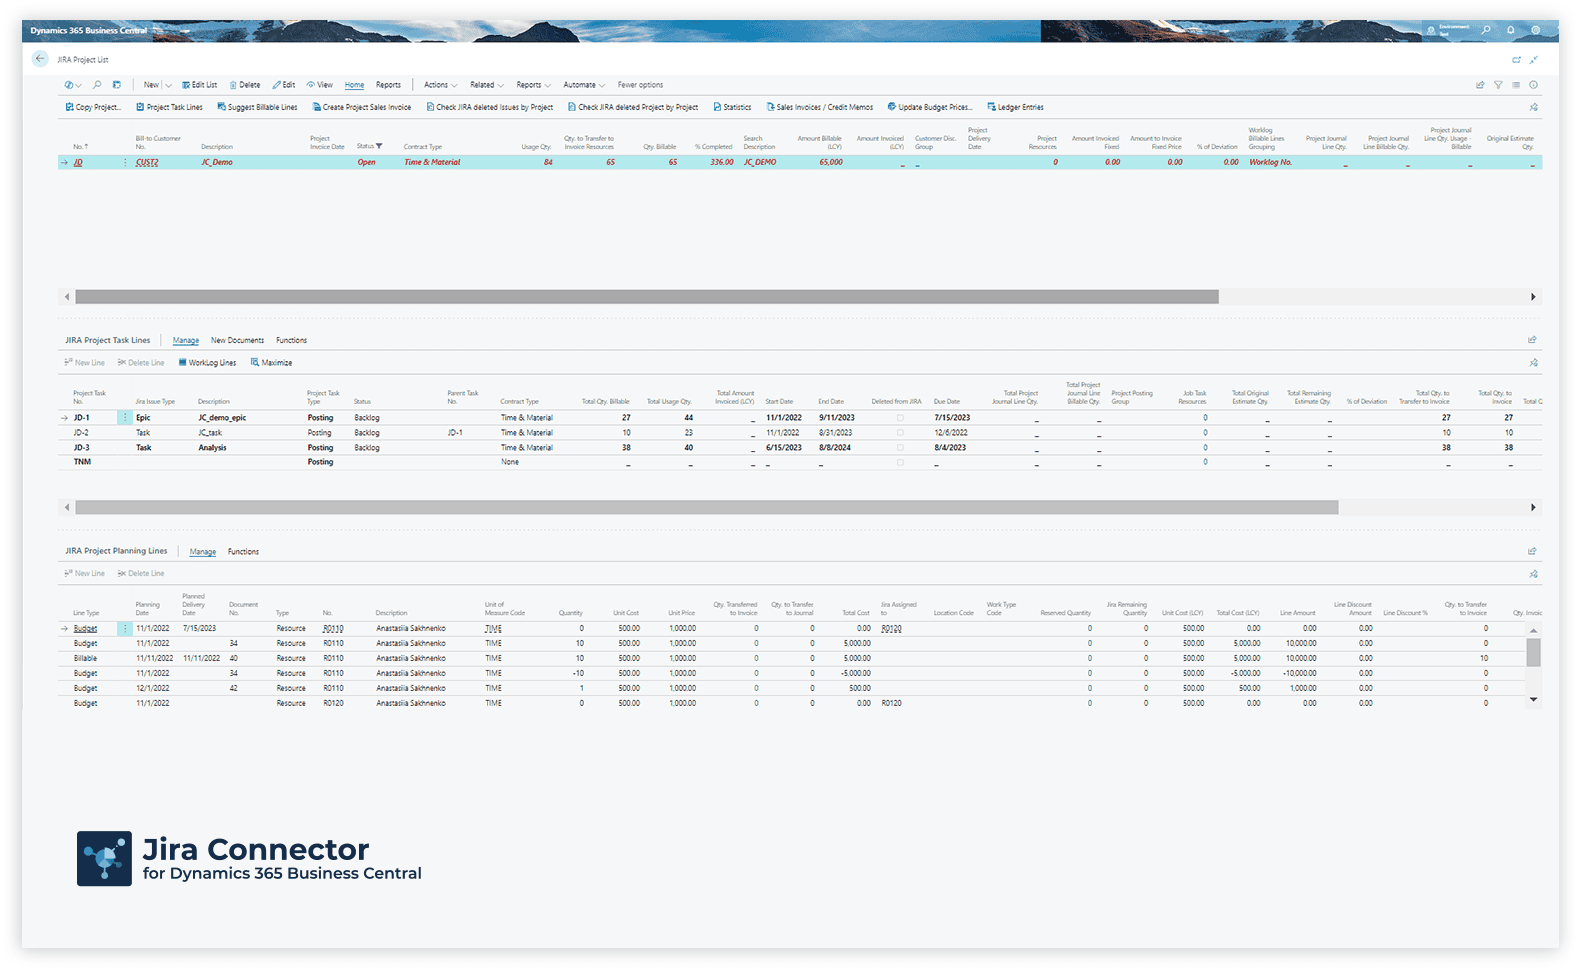
Task: Click the project list horizontal scrollbar thumb
Action: pos(647,297)
